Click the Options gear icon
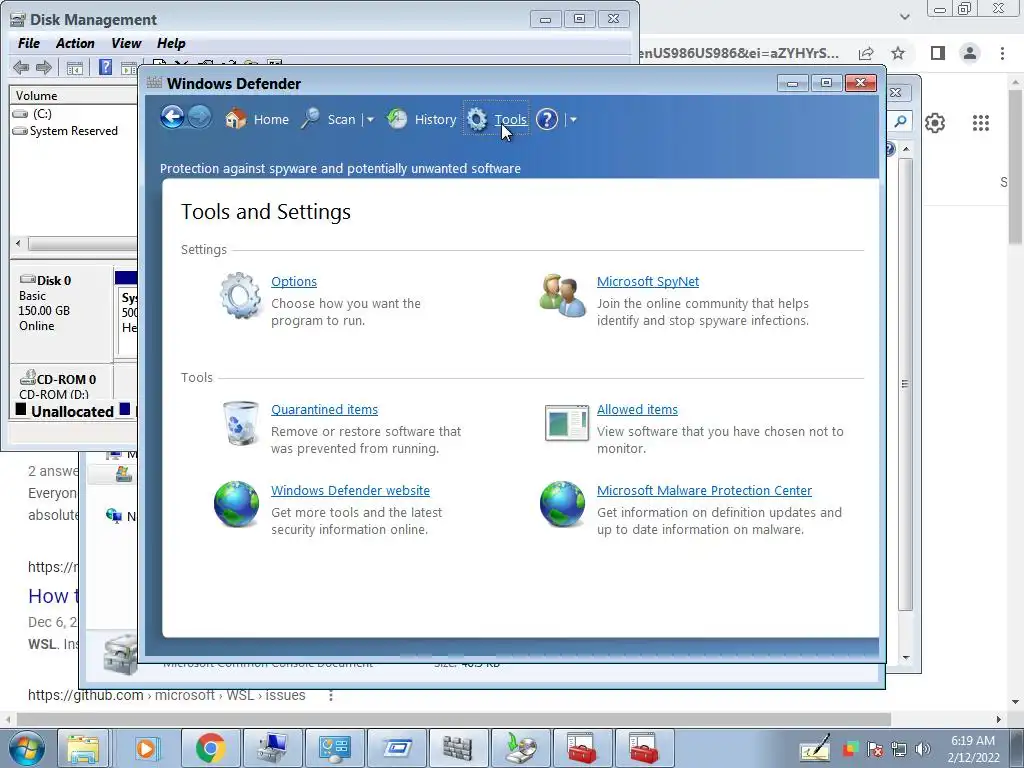Screen dimensions: 1024x768 [x=240, y=296]
